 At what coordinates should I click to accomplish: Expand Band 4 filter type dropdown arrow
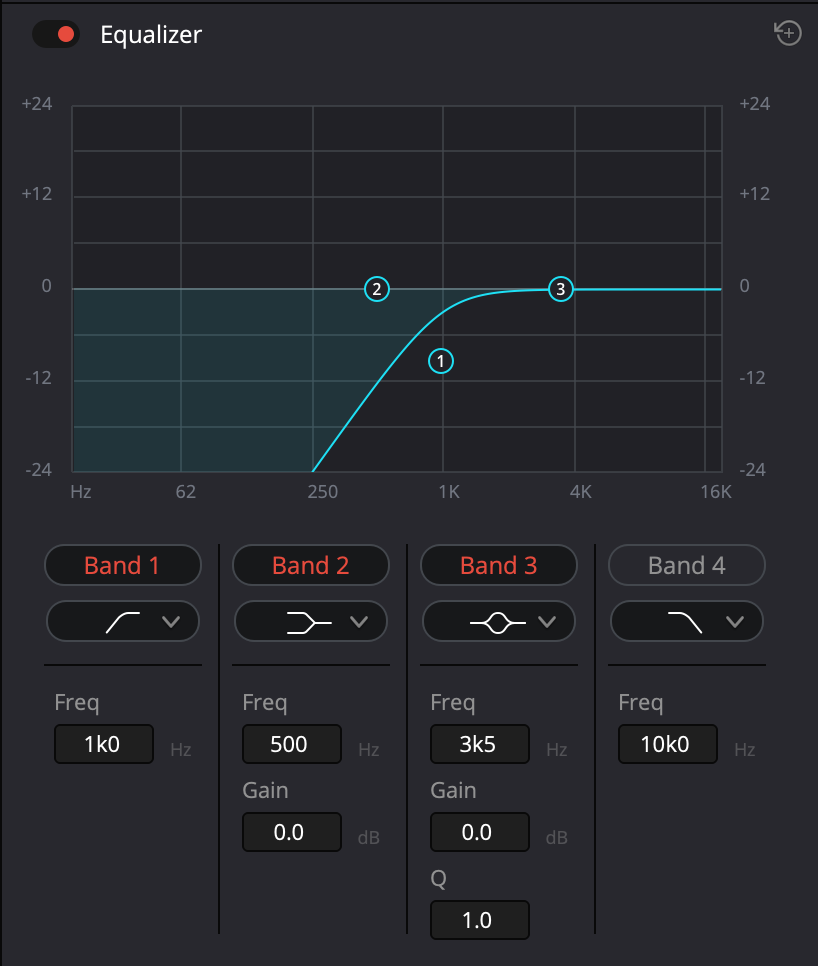point(735,622)
